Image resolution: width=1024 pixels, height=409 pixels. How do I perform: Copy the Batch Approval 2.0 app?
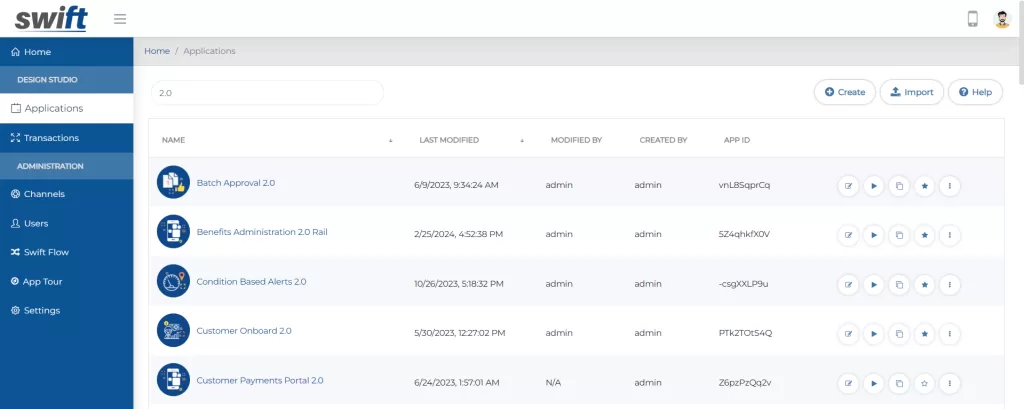coord(899,186)
